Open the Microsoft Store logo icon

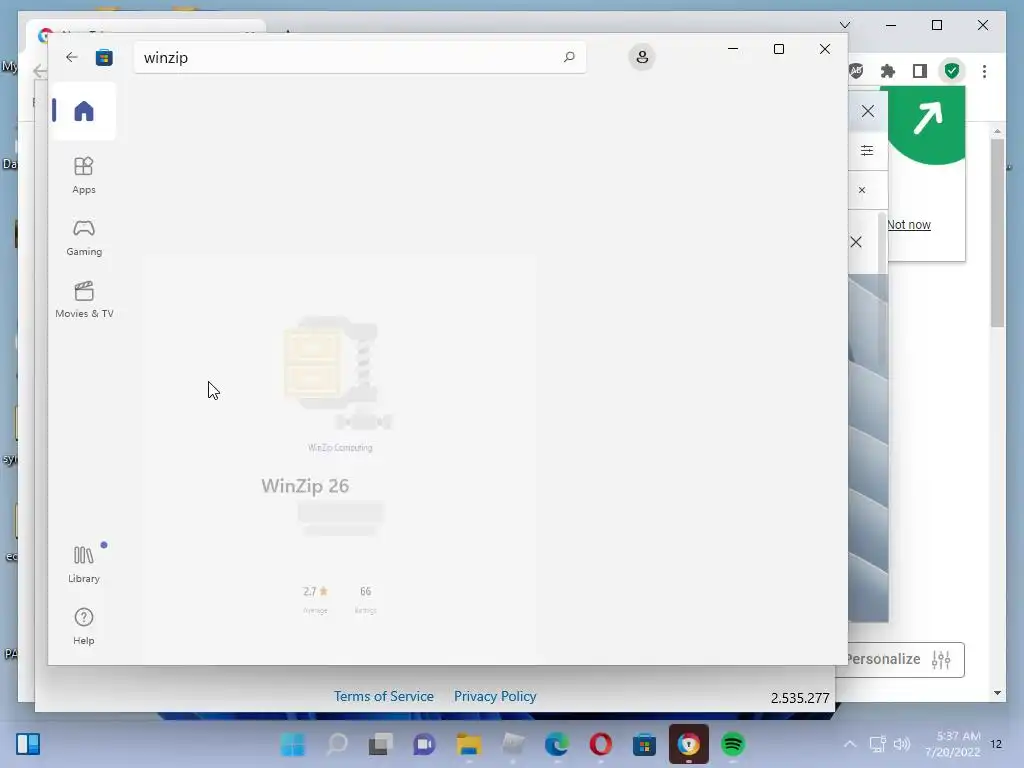pos(104,57)
